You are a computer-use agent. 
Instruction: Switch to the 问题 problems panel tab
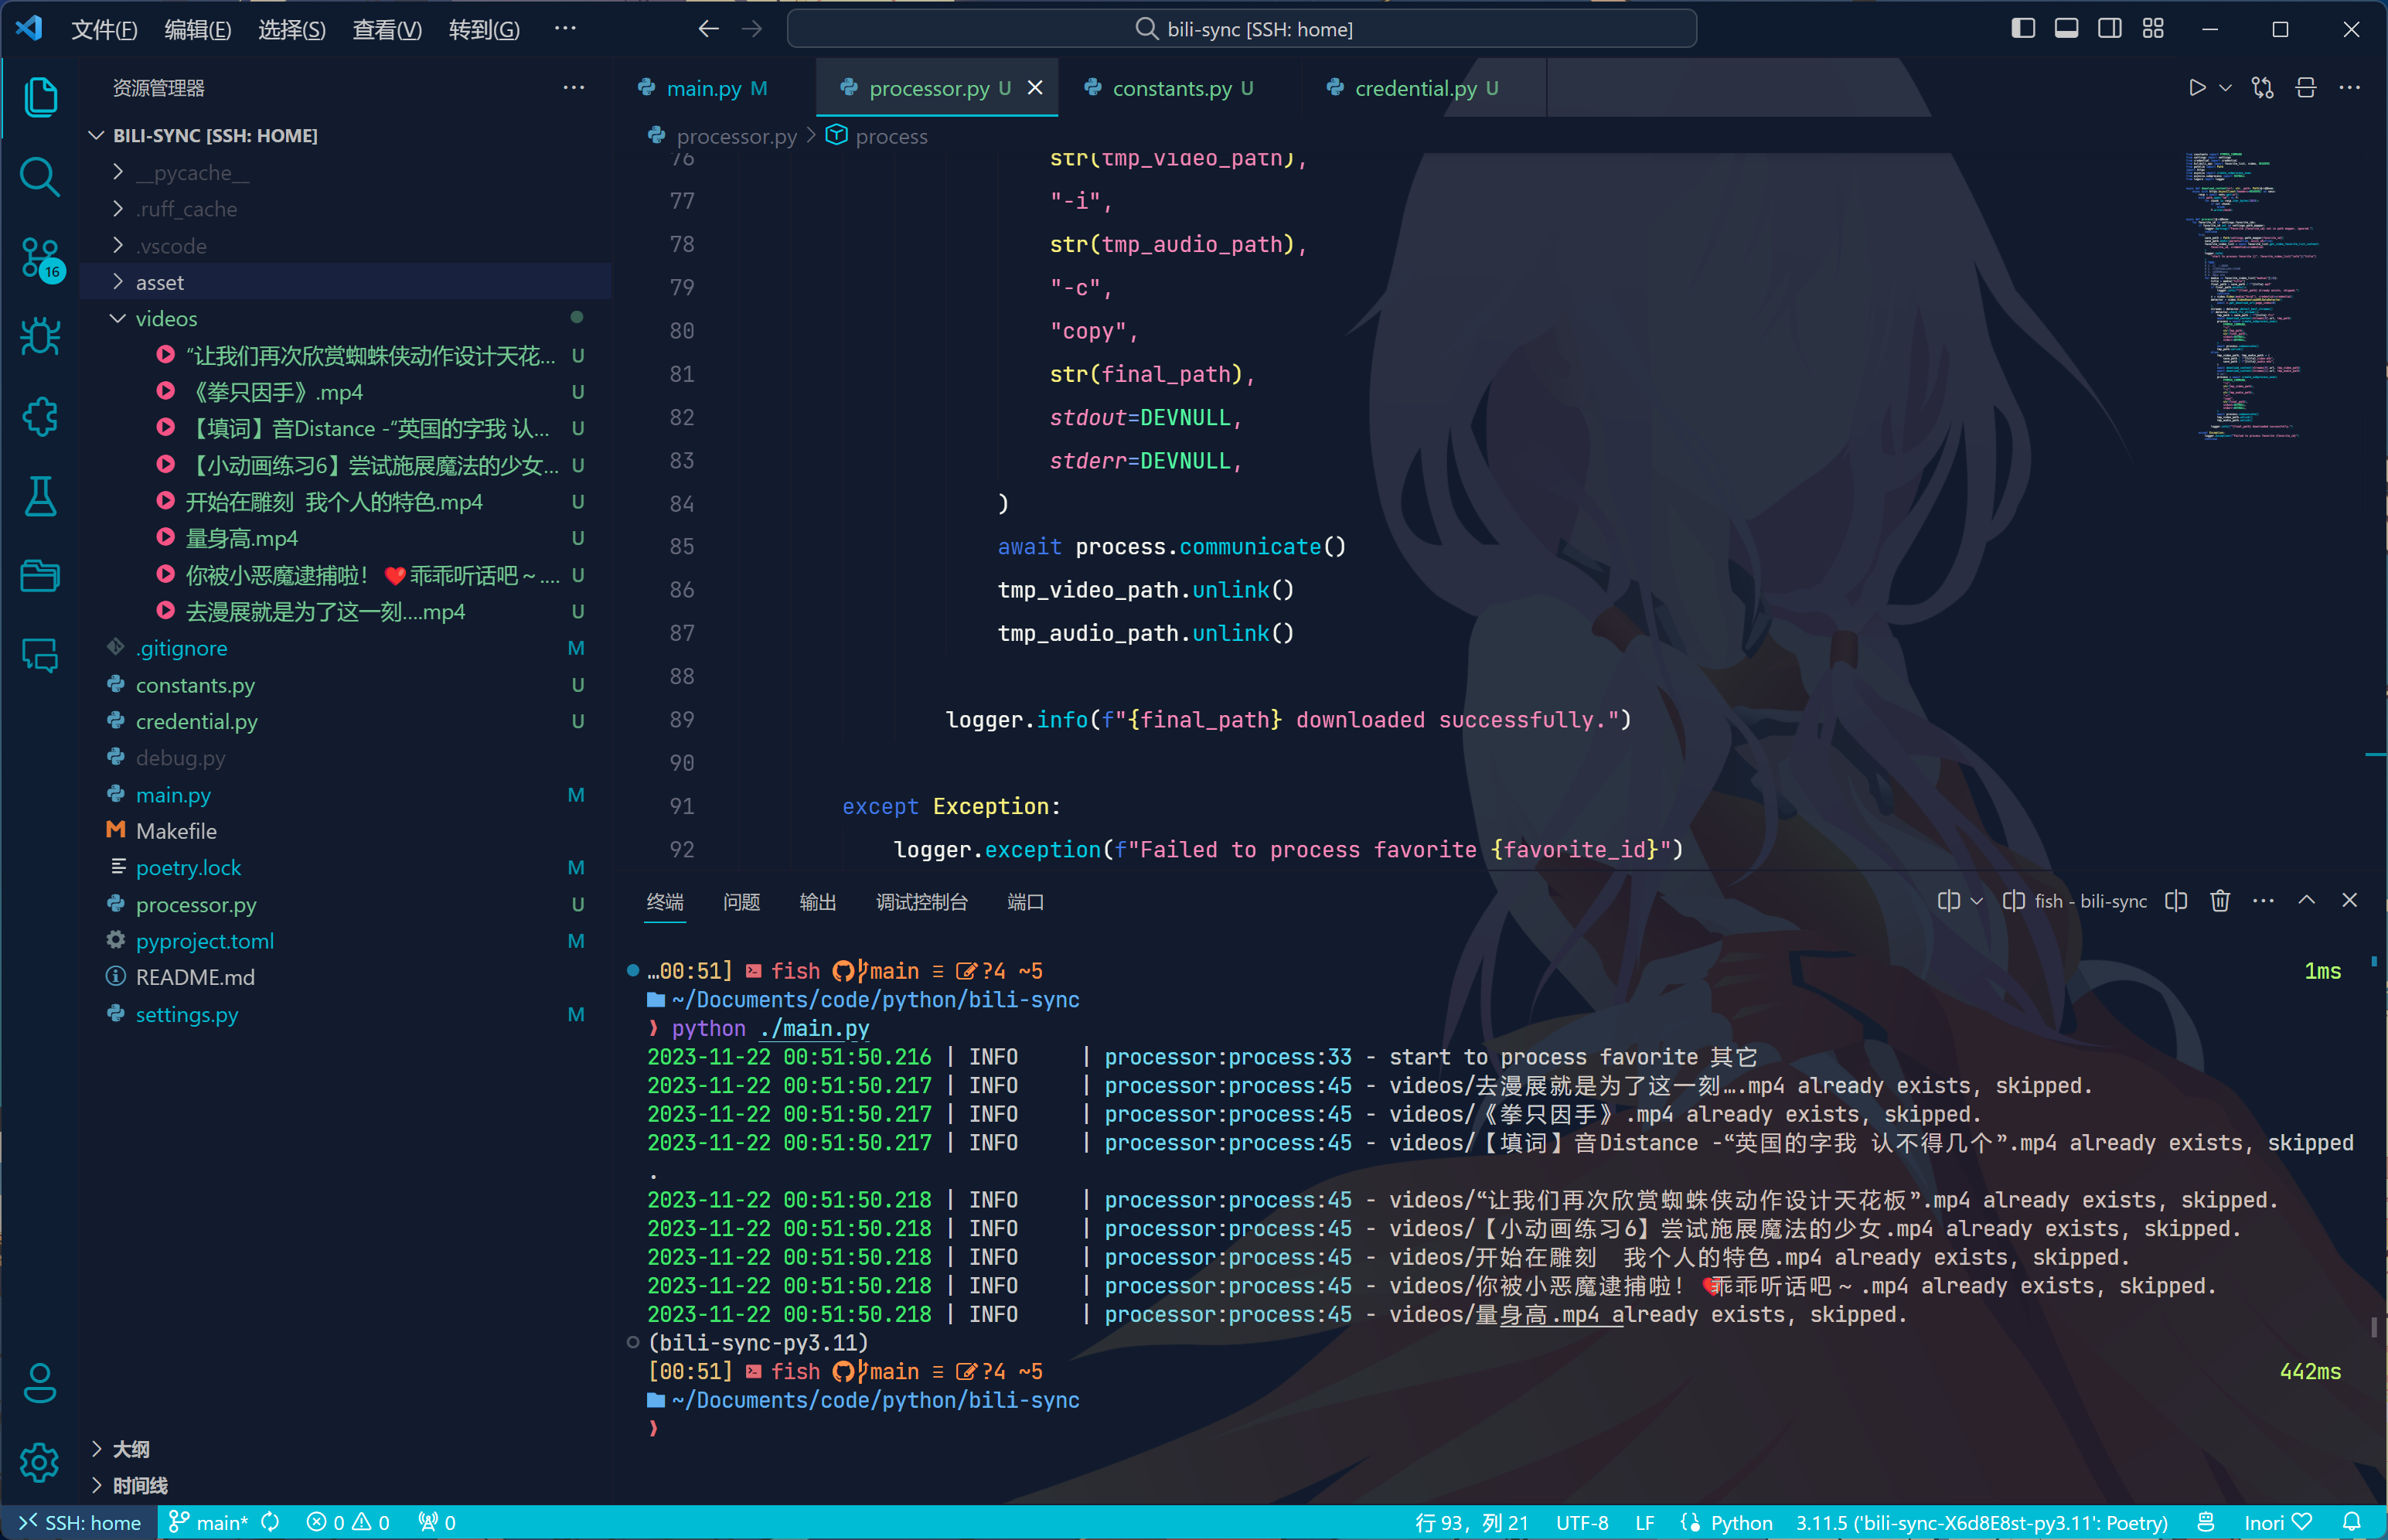click(x=741, y=902)
